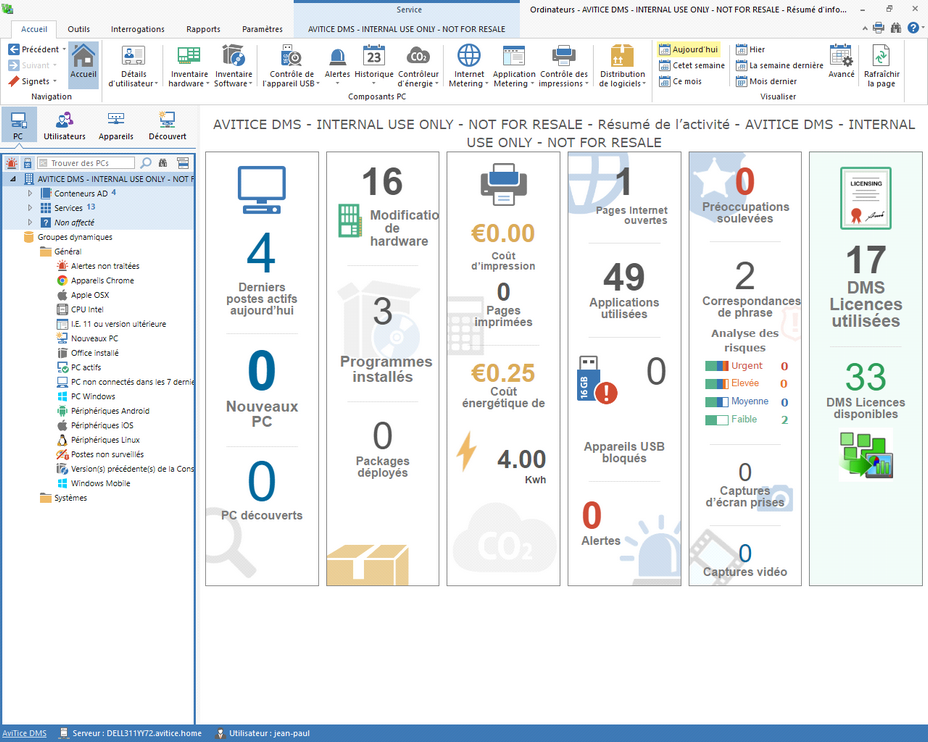Expand Non affecté tree node
Screen dimensions: 928x742
pyautogui.click(x=30, y=222)
